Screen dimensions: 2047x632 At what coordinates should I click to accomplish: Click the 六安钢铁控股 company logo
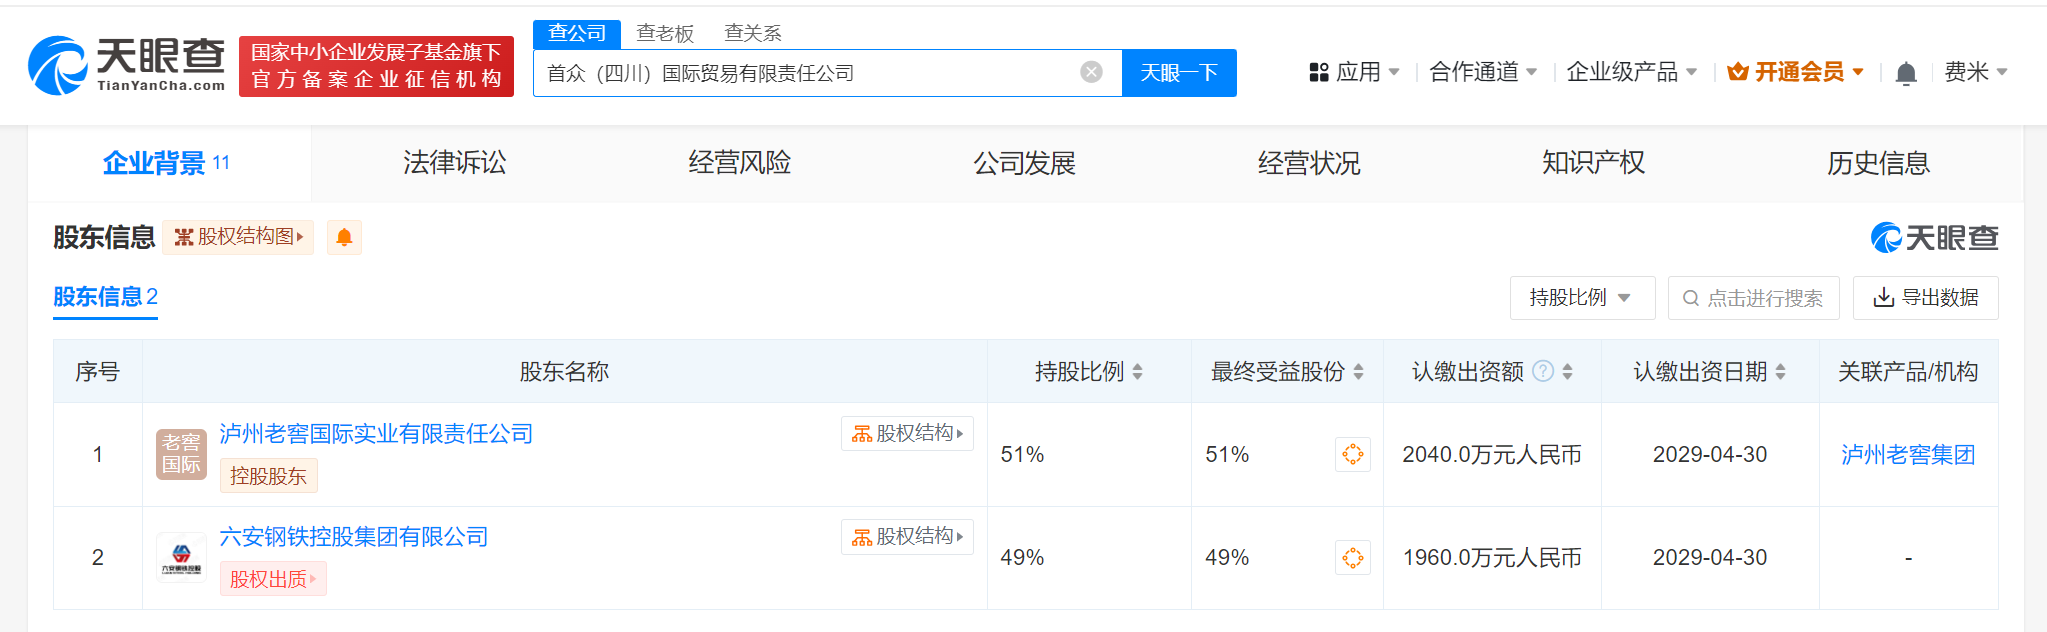(181, 557)
